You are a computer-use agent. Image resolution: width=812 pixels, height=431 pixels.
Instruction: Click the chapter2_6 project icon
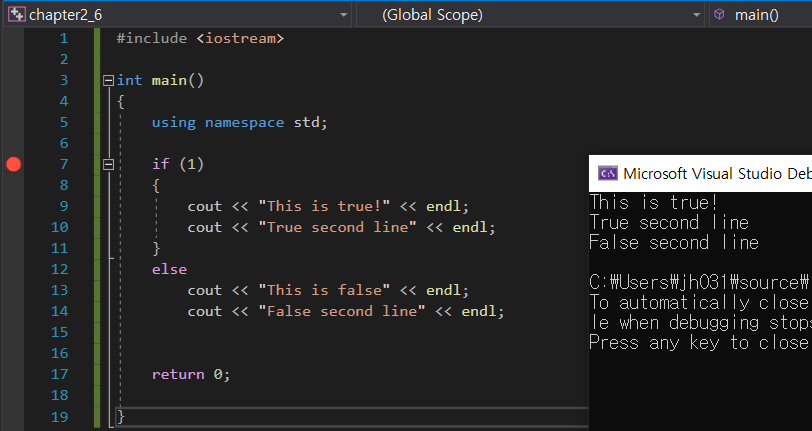[17, 15]
